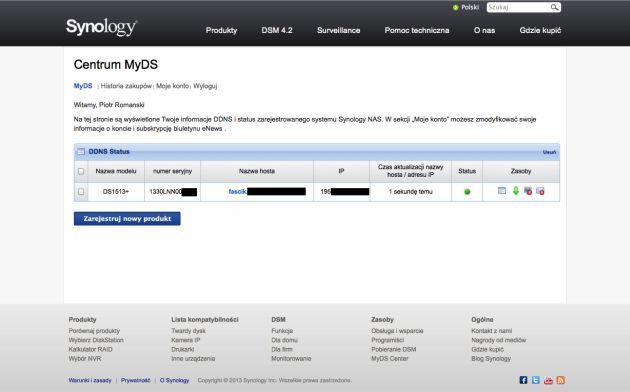Open footer link Programiści

pos(388,340)
